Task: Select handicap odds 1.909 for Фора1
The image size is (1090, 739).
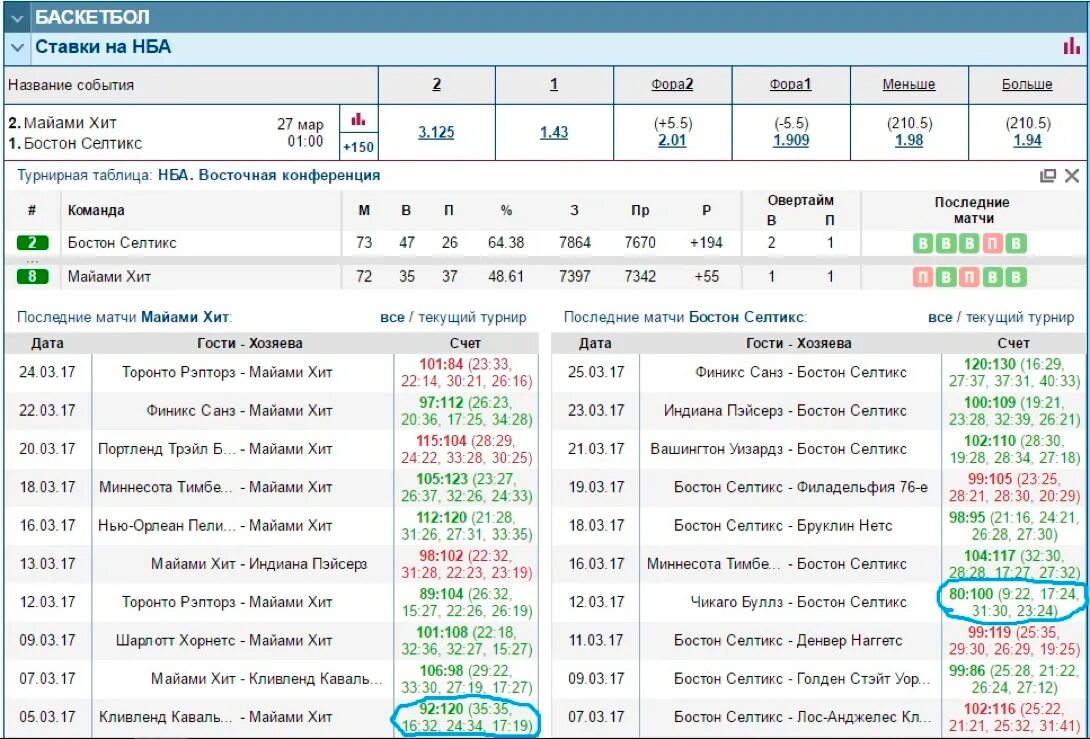Action: click(790, 140)
